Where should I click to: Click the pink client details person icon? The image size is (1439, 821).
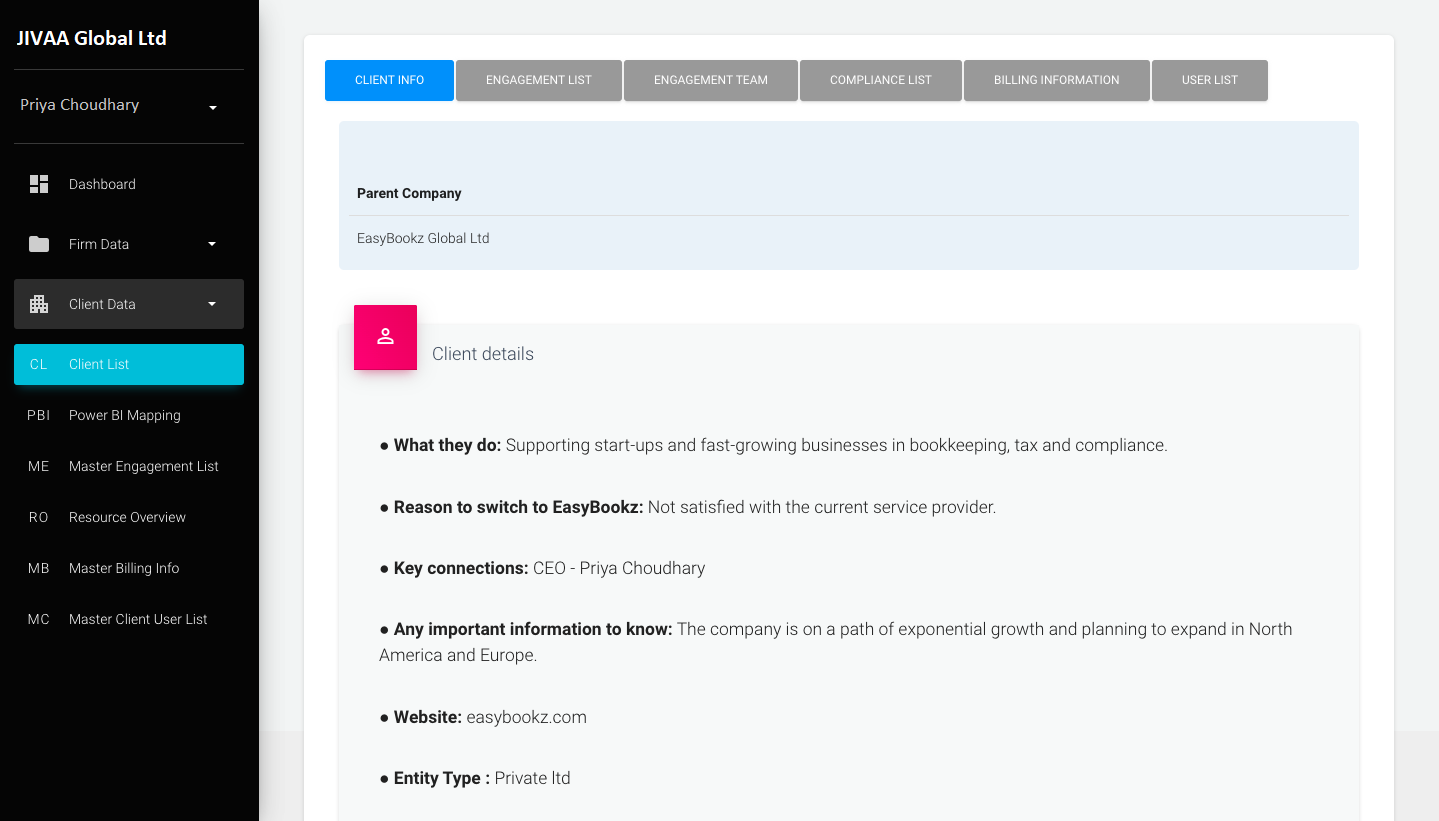(385, 337)
